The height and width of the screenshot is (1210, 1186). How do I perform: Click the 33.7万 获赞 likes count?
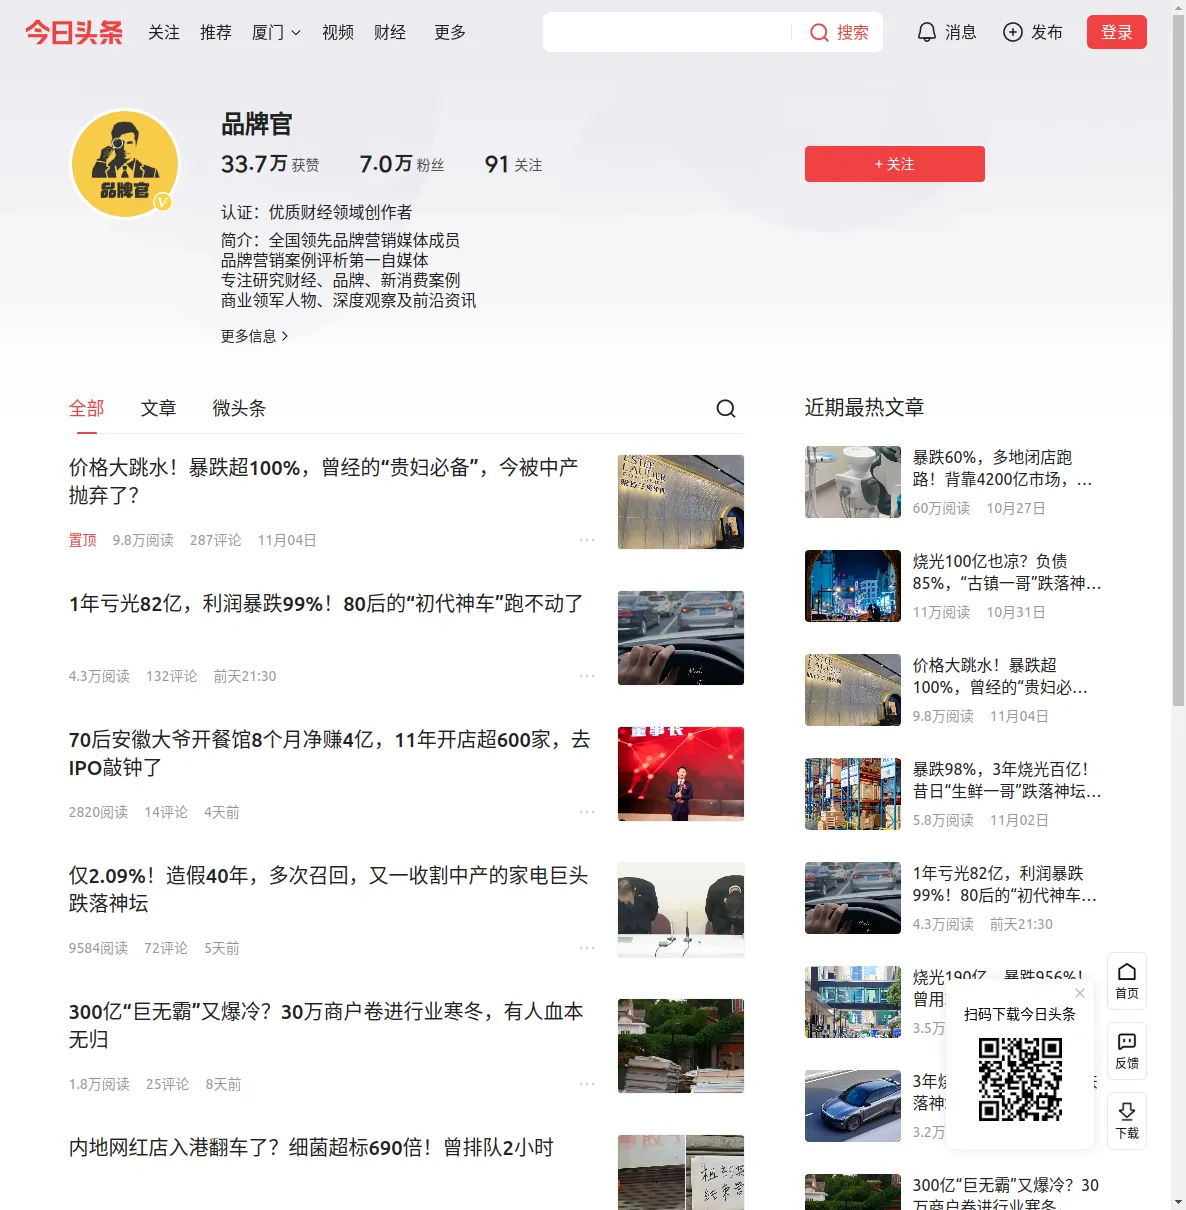point(270,164)
